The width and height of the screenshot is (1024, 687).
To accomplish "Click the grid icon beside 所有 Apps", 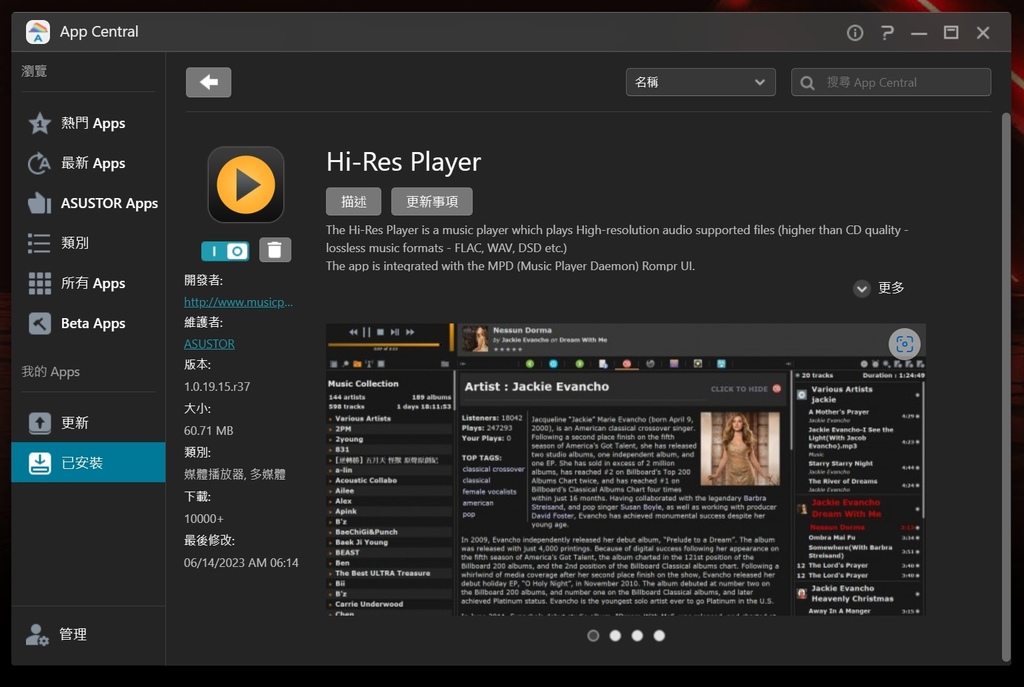I will pyautogui.click(x=39, y=283).
